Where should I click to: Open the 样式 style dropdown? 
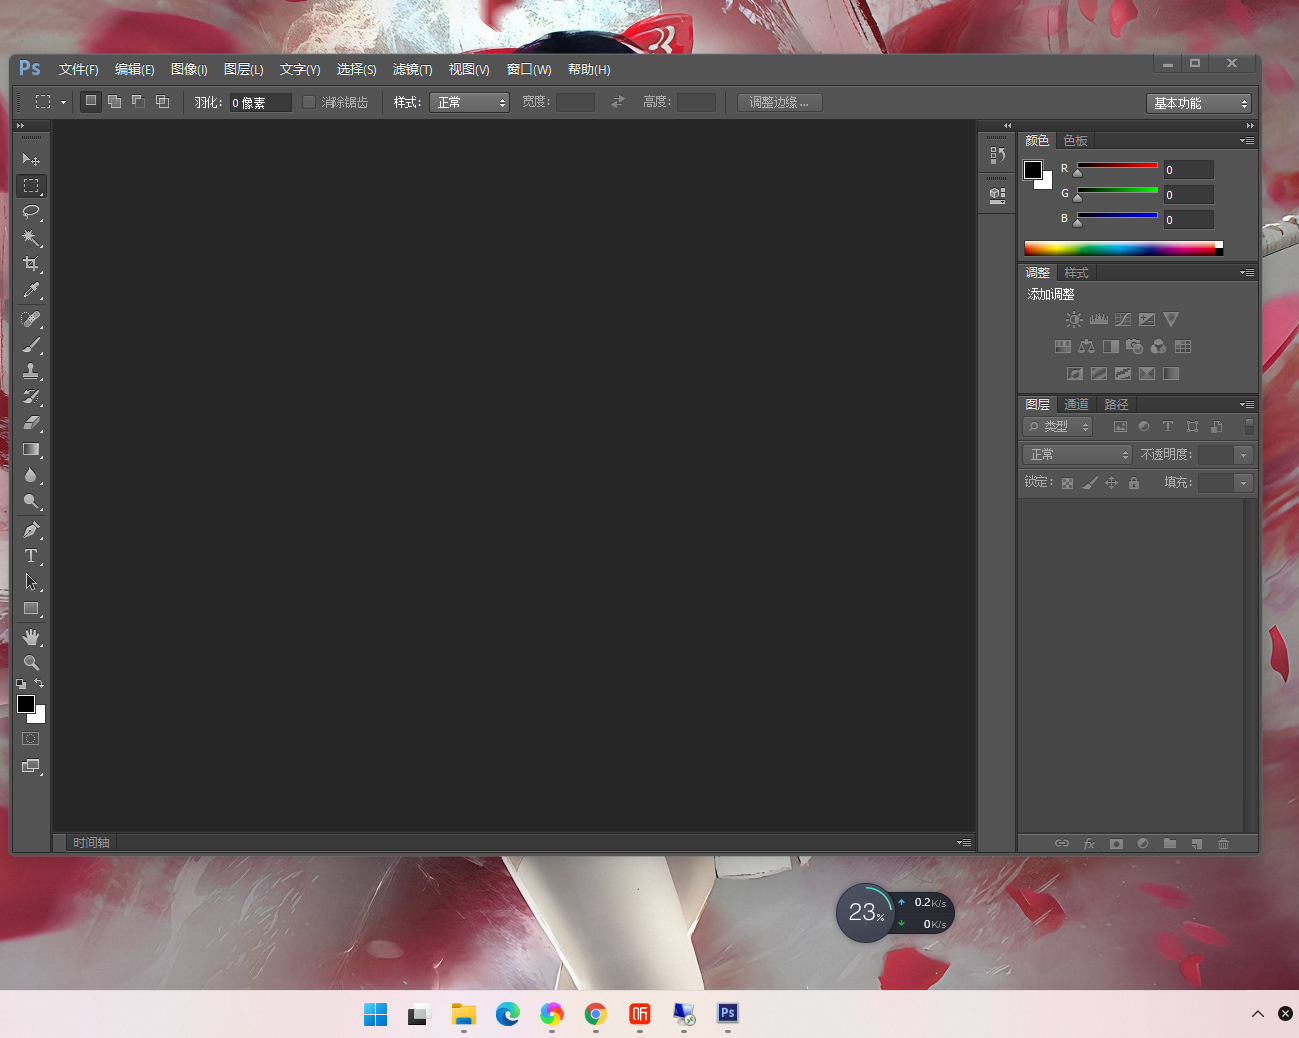coord(469,102)
